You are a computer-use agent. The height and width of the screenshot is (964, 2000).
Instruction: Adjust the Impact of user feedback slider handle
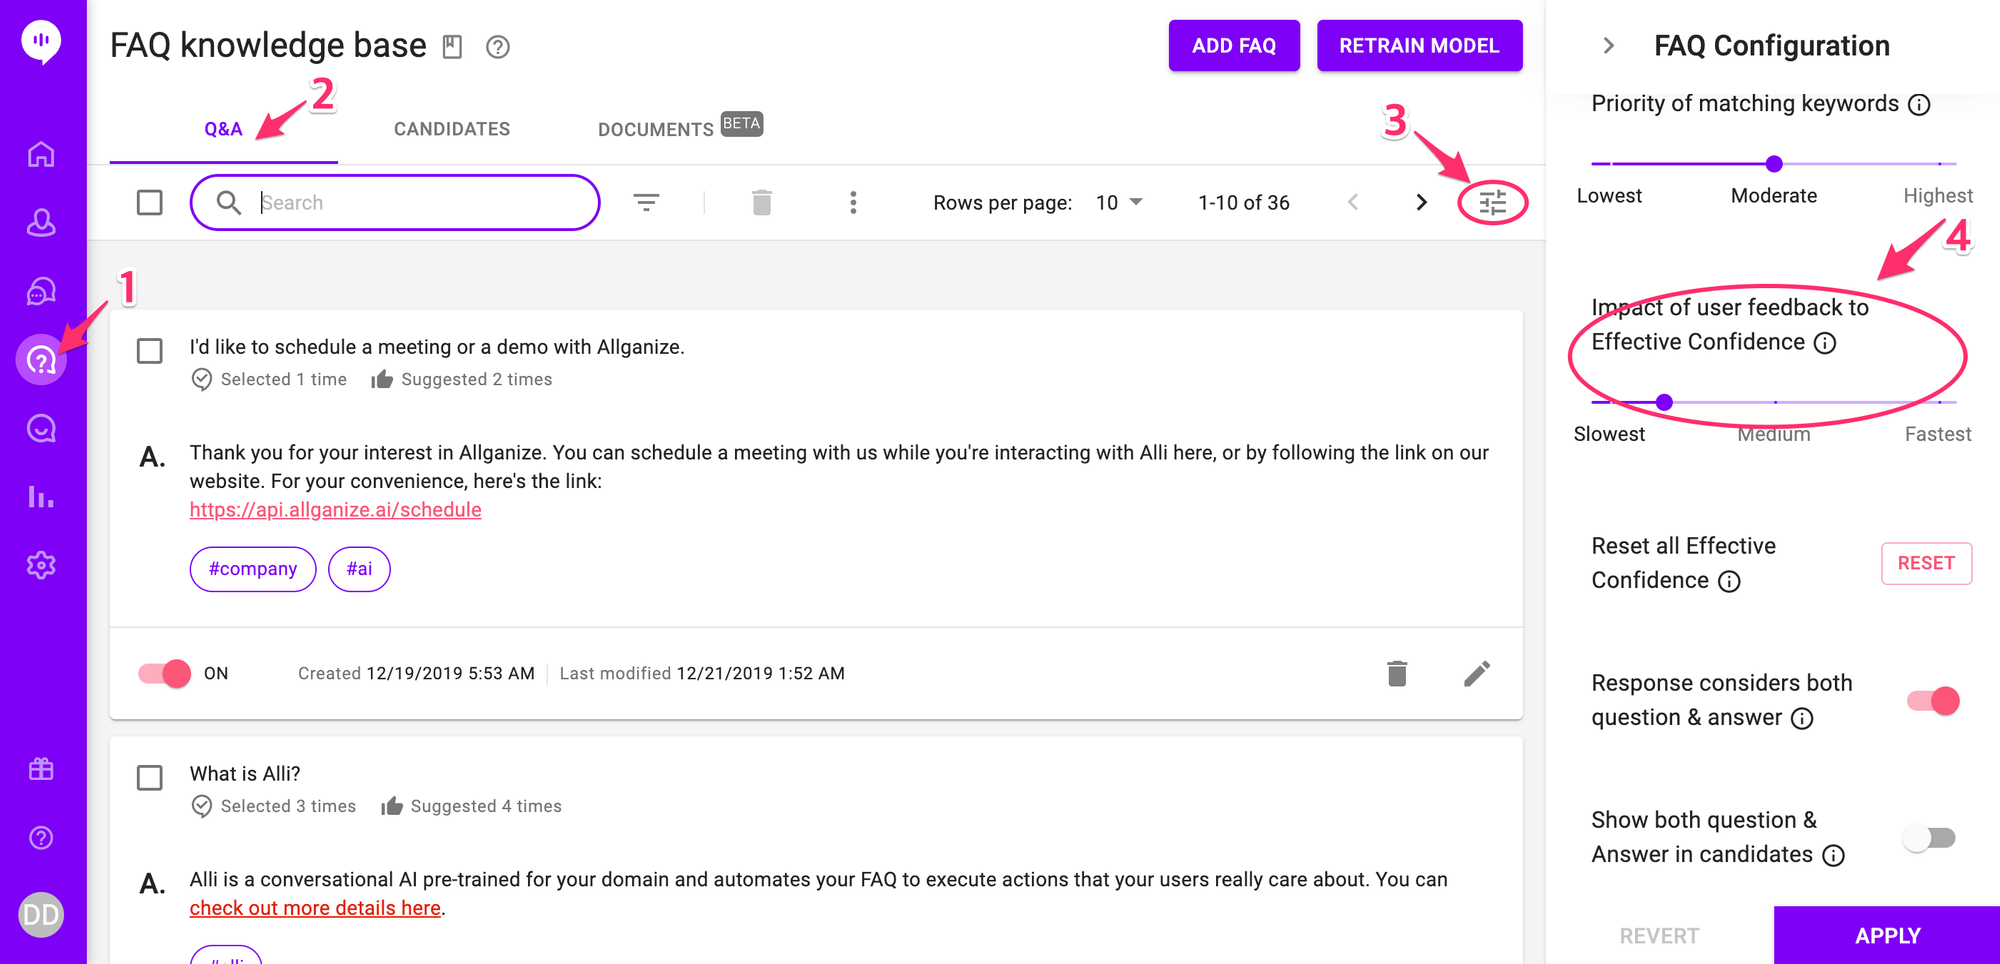coord(1664,402)
